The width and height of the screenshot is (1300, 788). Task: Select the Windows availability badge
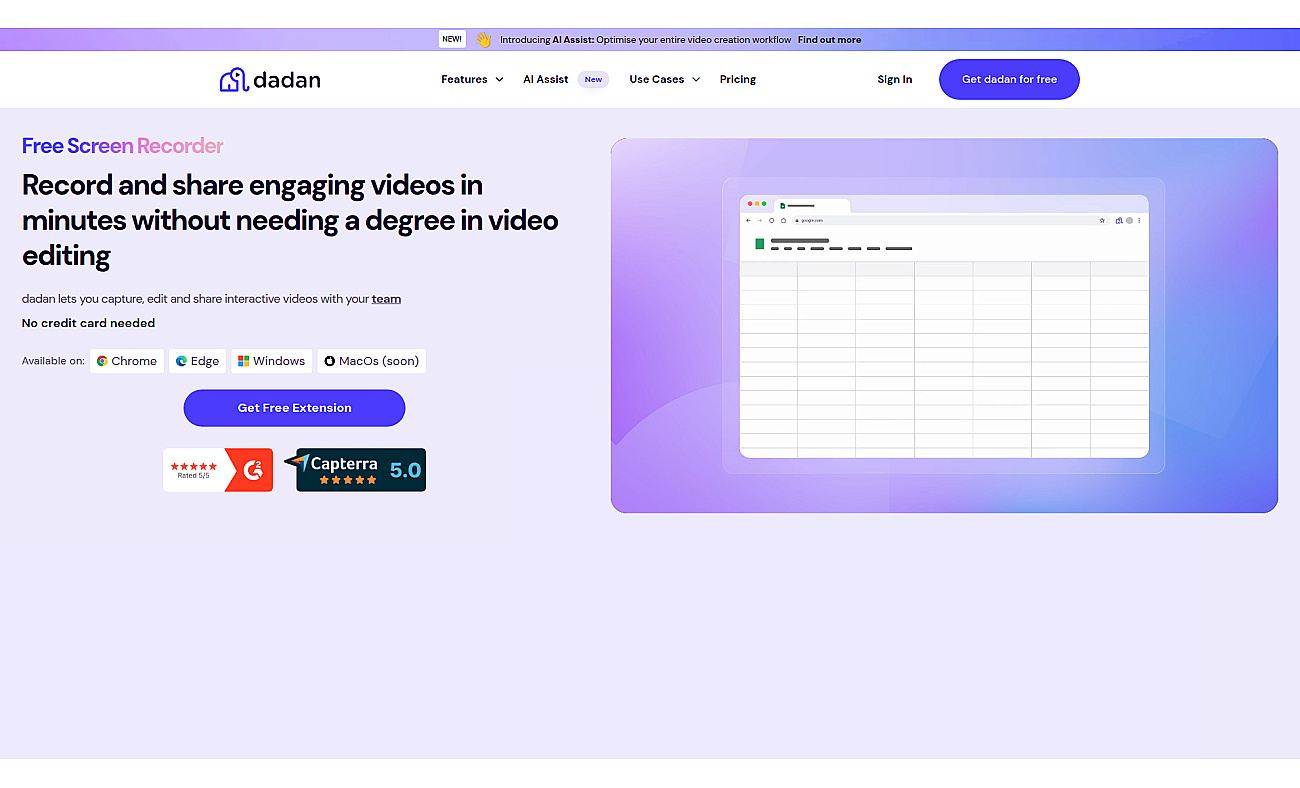[x=272, y=361]
